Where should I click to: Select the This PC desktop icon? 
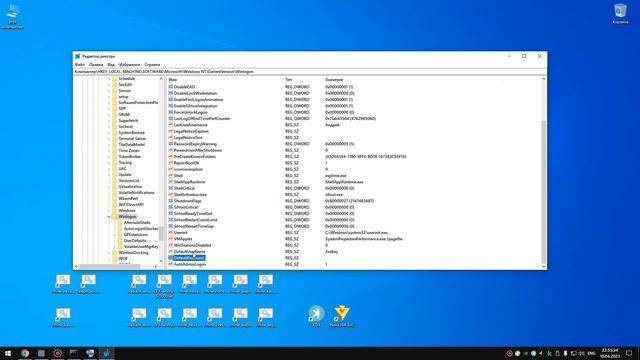pyautogui.click(x=13, y=16)
